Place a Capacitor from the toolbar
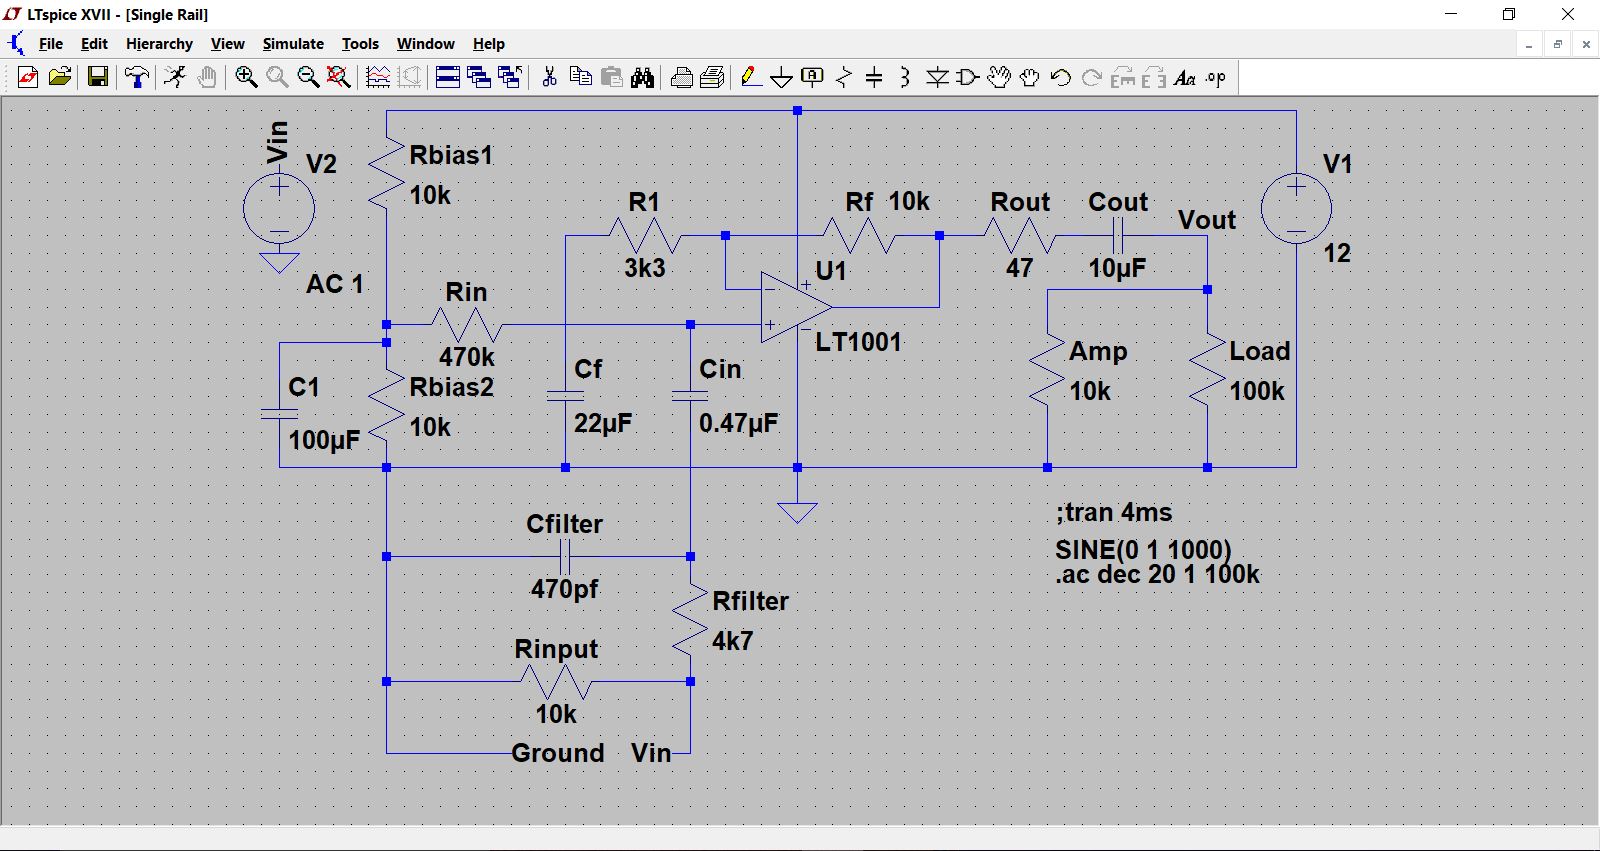1600x851 pixels. [874, 77]
